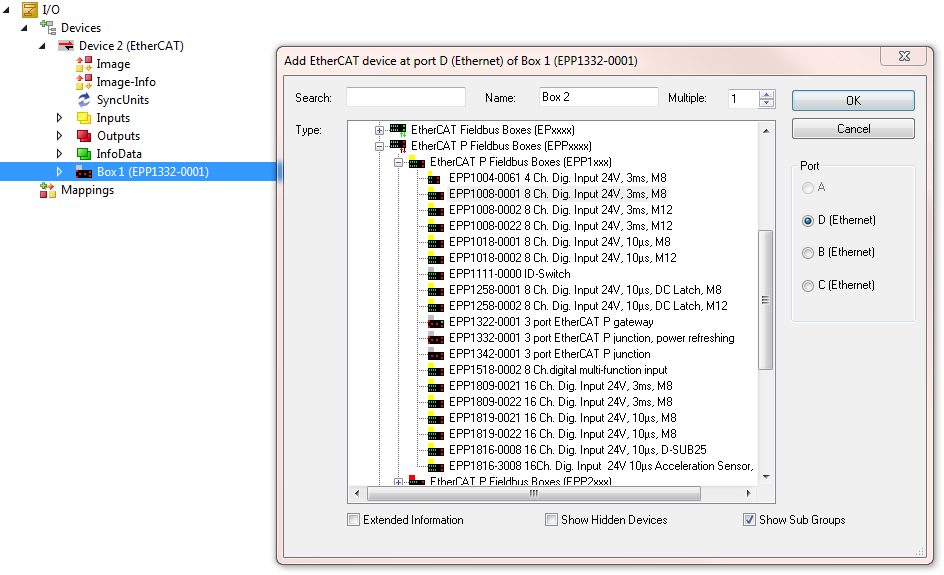The width and height of the screenshot is (944, 575).
Task: Expand EtherCAT Fieldbus Boxes (EPxxxx) group
Action: click(x=379, y=130)
